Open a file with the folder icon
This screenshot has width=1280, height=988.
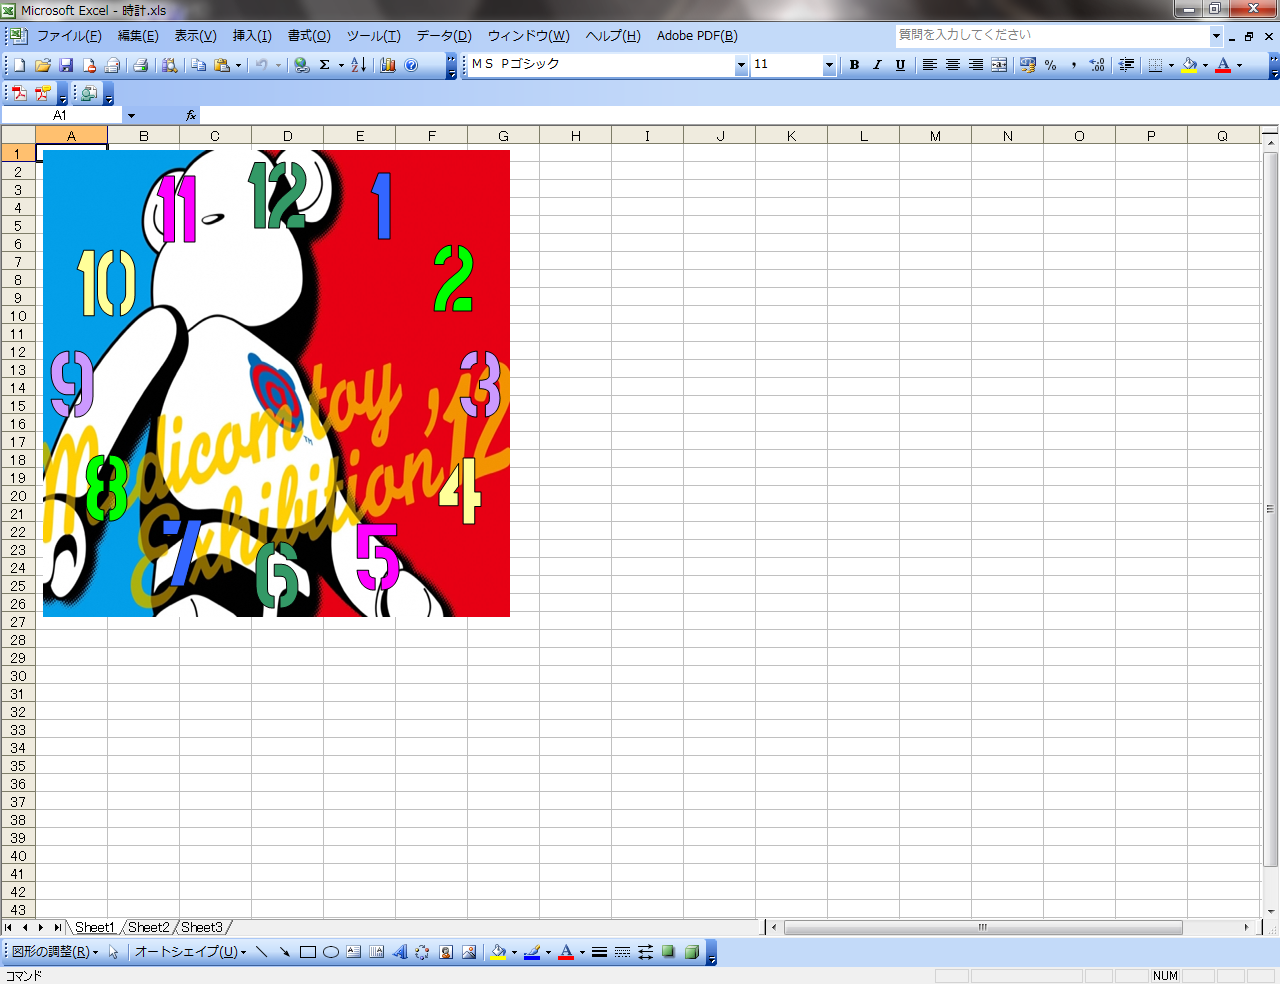[42, 65]
